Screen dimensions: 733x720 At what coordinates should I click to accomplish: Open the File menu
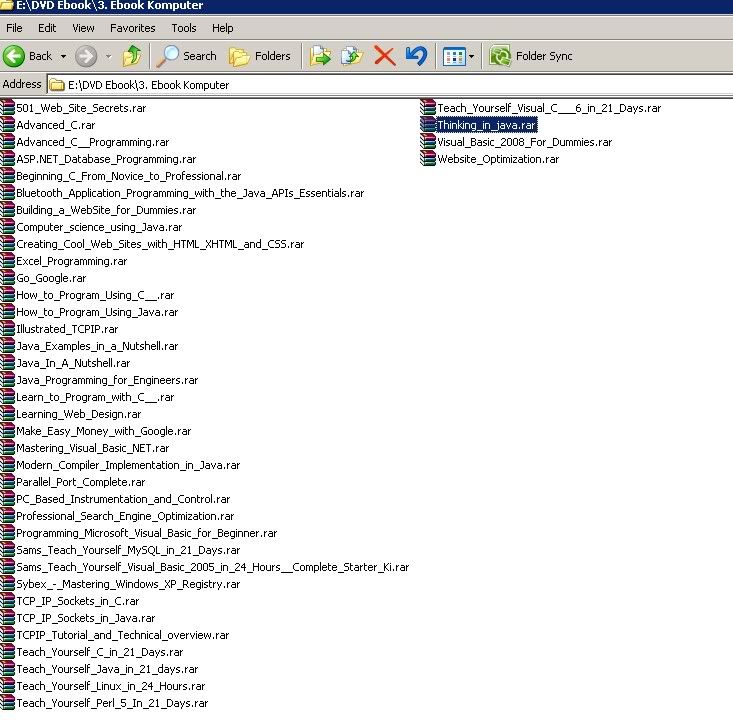click(x=14, y=28)
